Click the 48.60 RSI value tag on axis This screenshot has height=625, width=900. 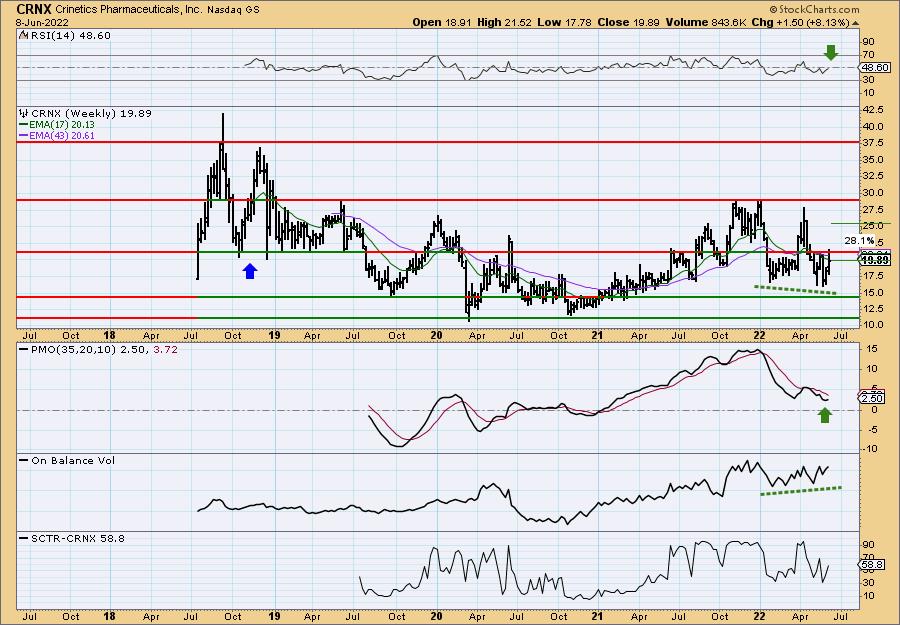coord(874,68)
